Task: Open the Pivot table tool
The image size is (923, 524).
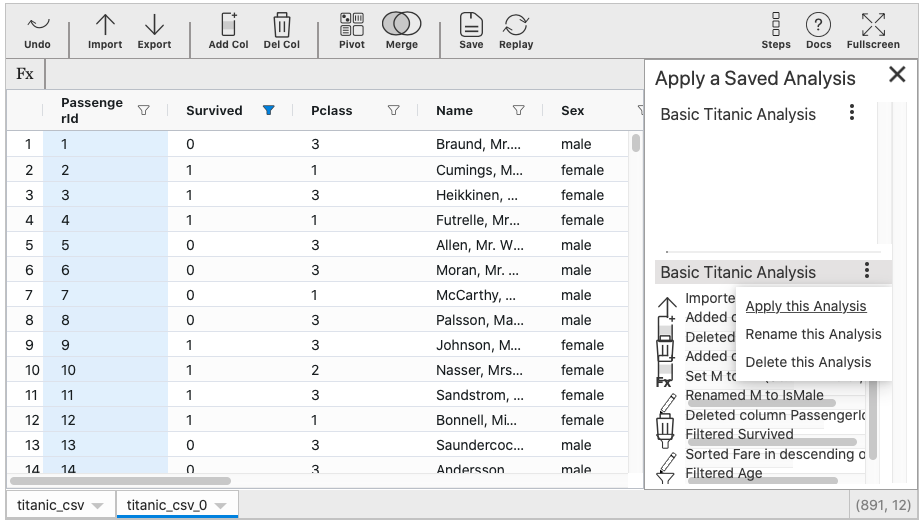Action: 352,30
